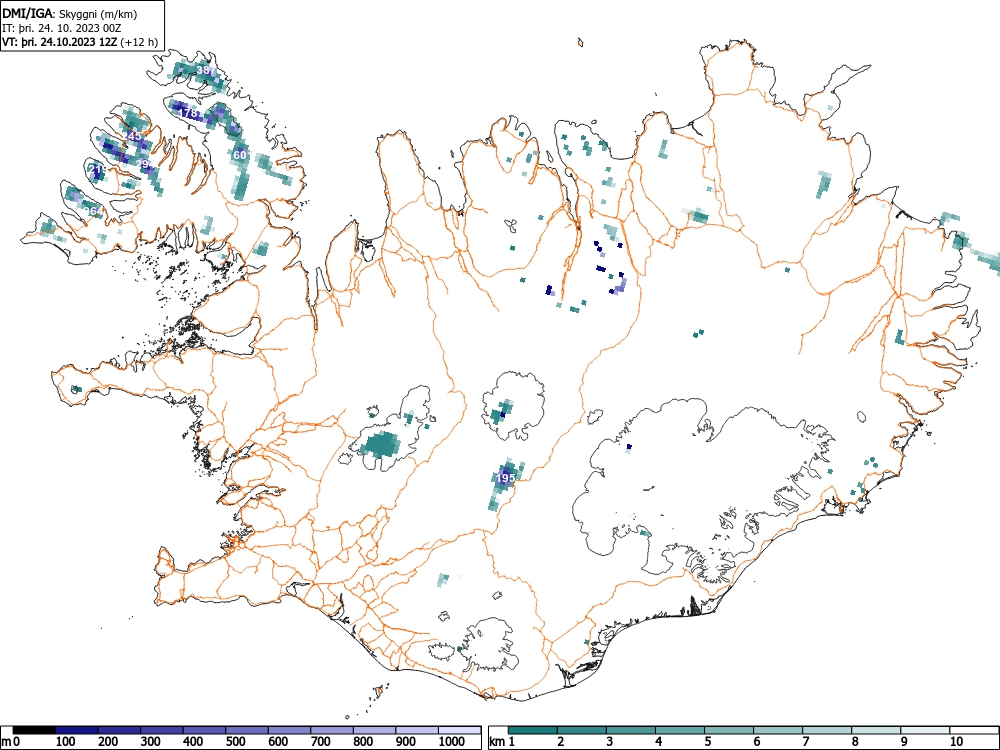Click the 'm' unit label of the legend
This screenshot has width=1000, height=750.
pos(6,742)
